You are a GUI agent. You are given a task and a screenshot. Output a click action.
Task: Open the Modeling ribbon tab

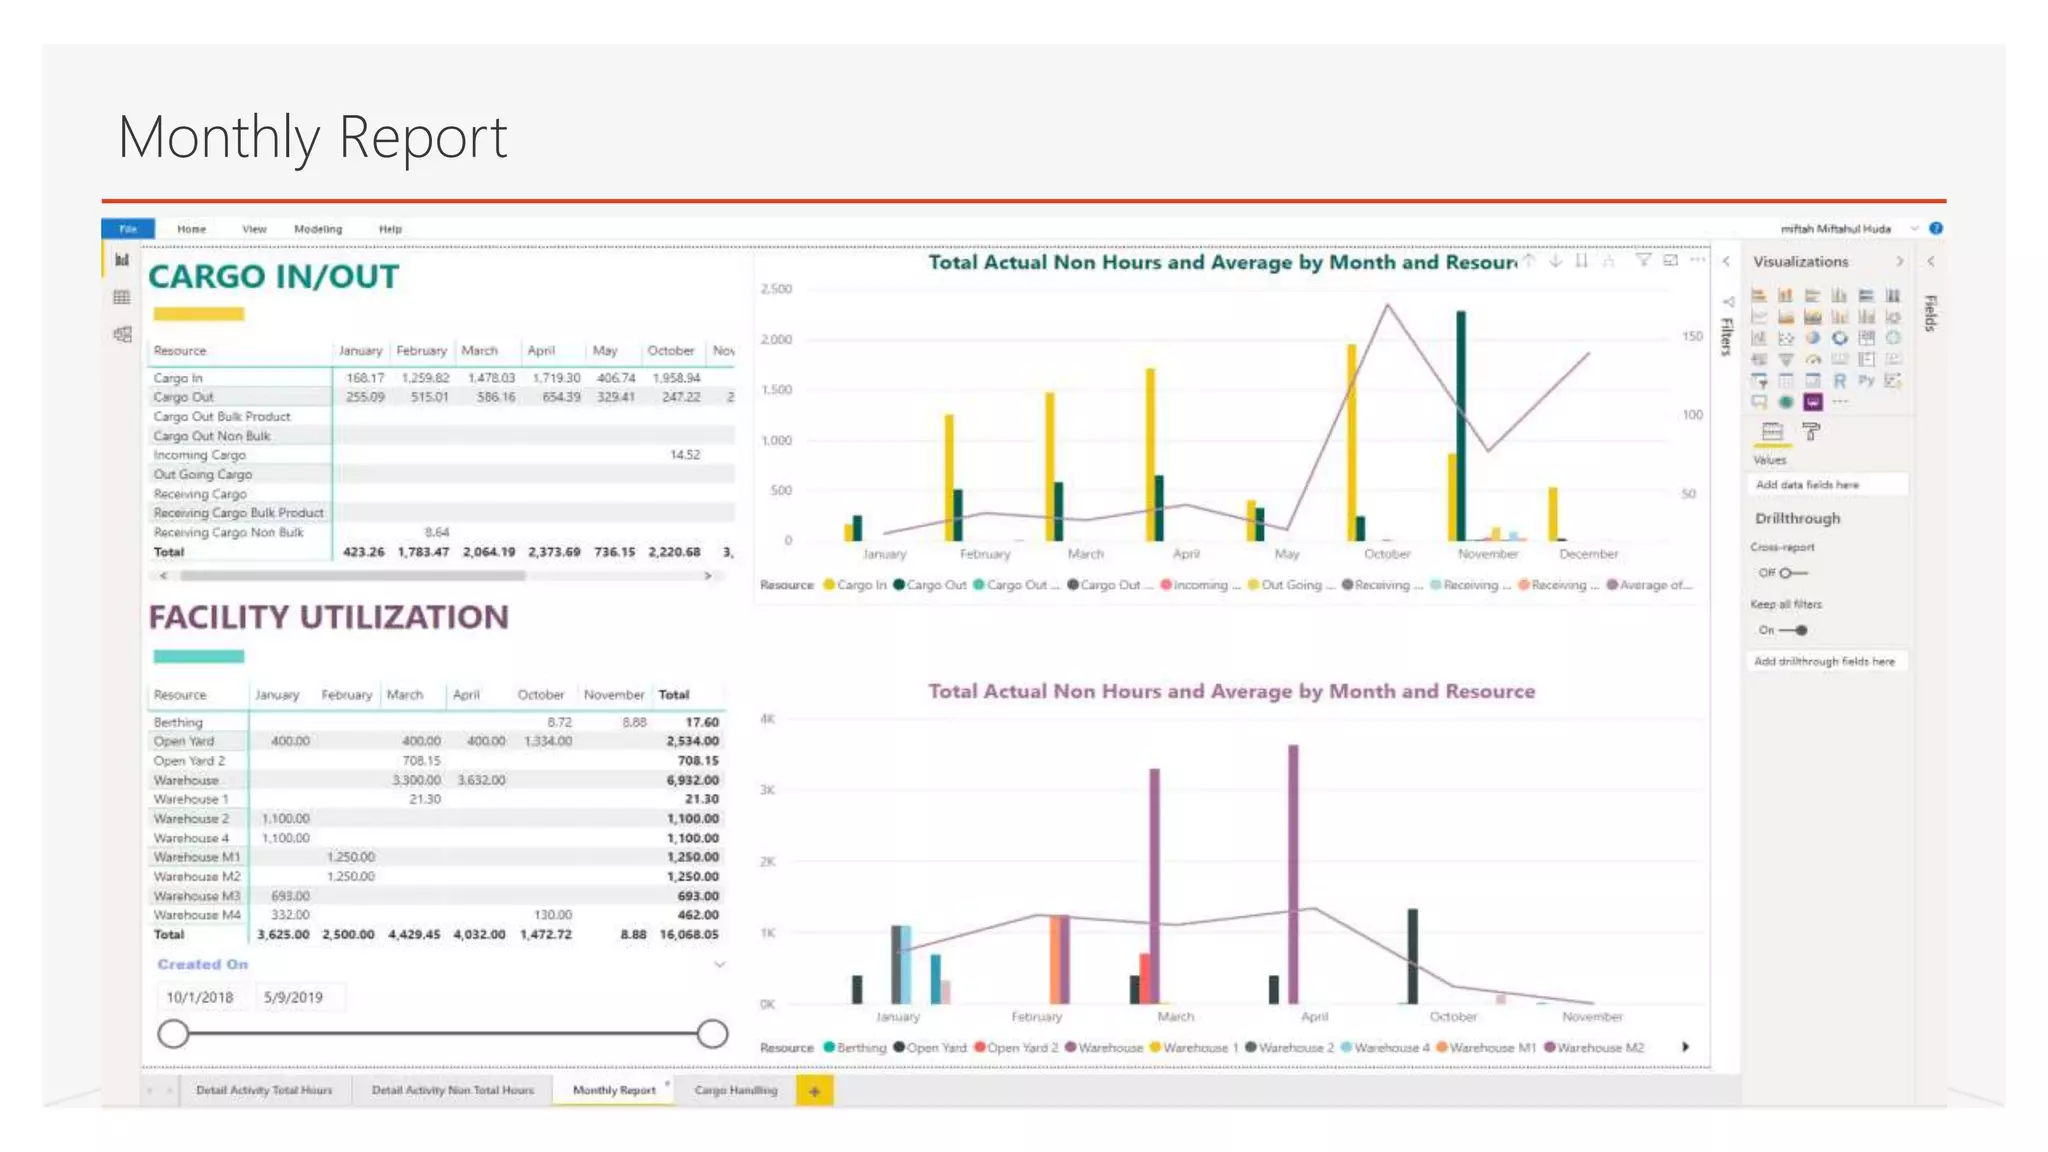(318, 229)
